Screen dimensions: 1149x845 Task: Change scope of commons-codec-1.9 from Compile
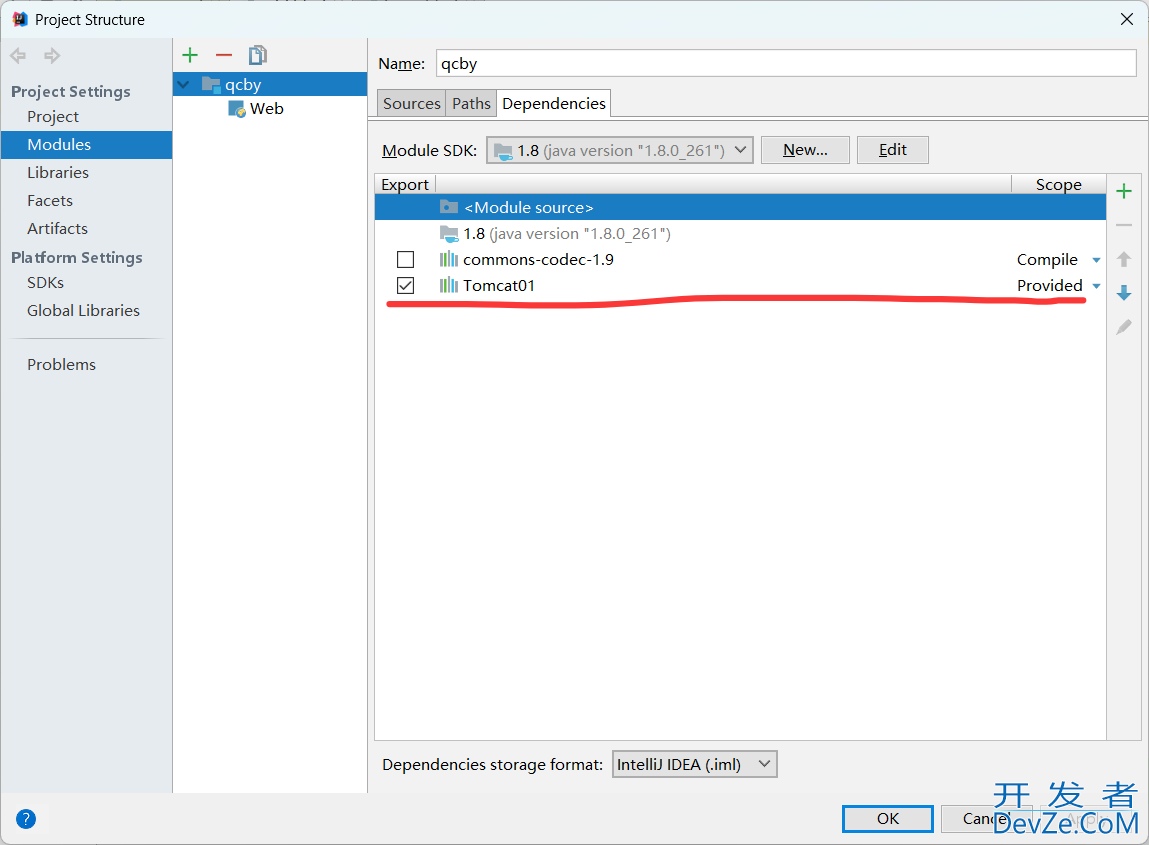(1058, 259)
